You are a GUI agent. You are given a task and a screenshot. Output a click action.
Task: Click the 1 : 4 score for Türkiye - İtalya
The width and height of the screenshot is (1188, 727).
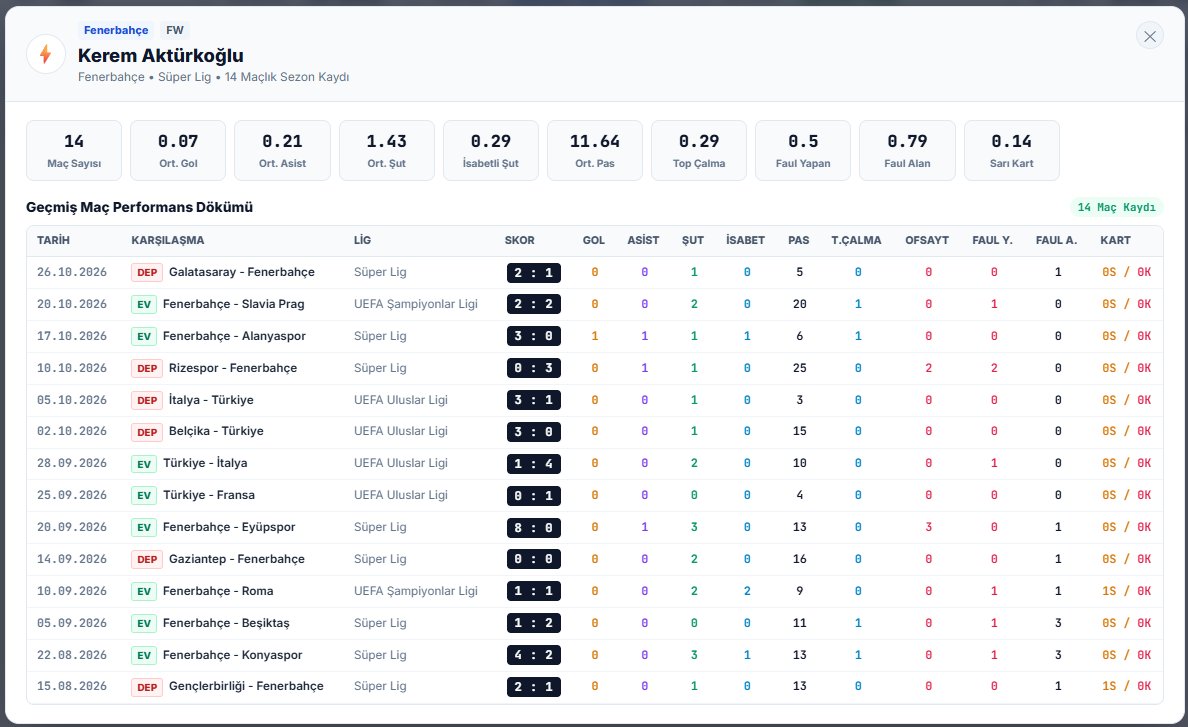(533, 463)
